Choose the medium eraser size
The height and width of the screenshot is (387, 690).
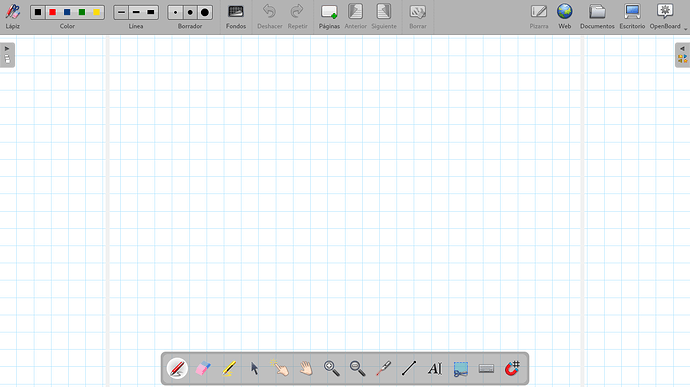click(x=190, y=12)
